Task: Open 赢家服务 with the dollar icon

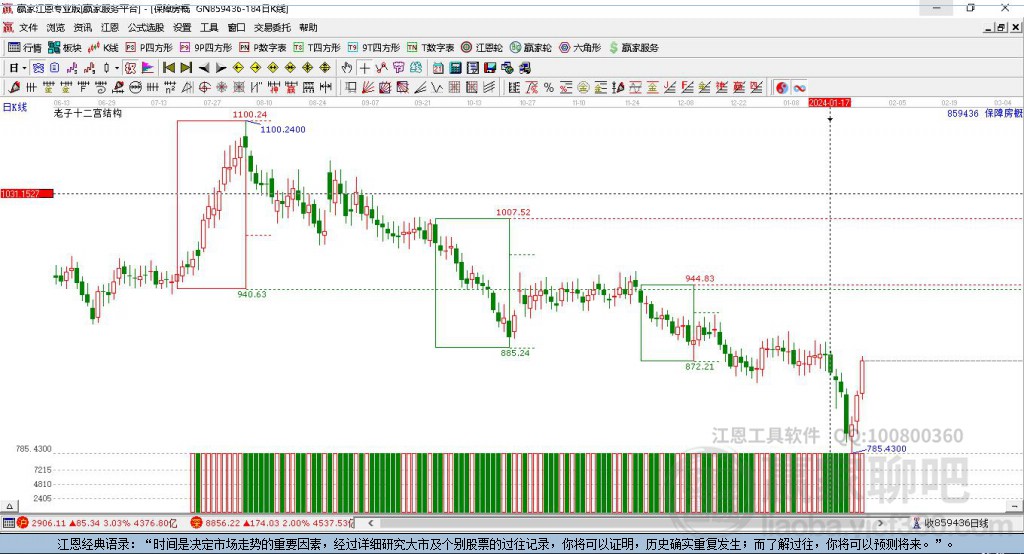Action: [x=633, y=48]
